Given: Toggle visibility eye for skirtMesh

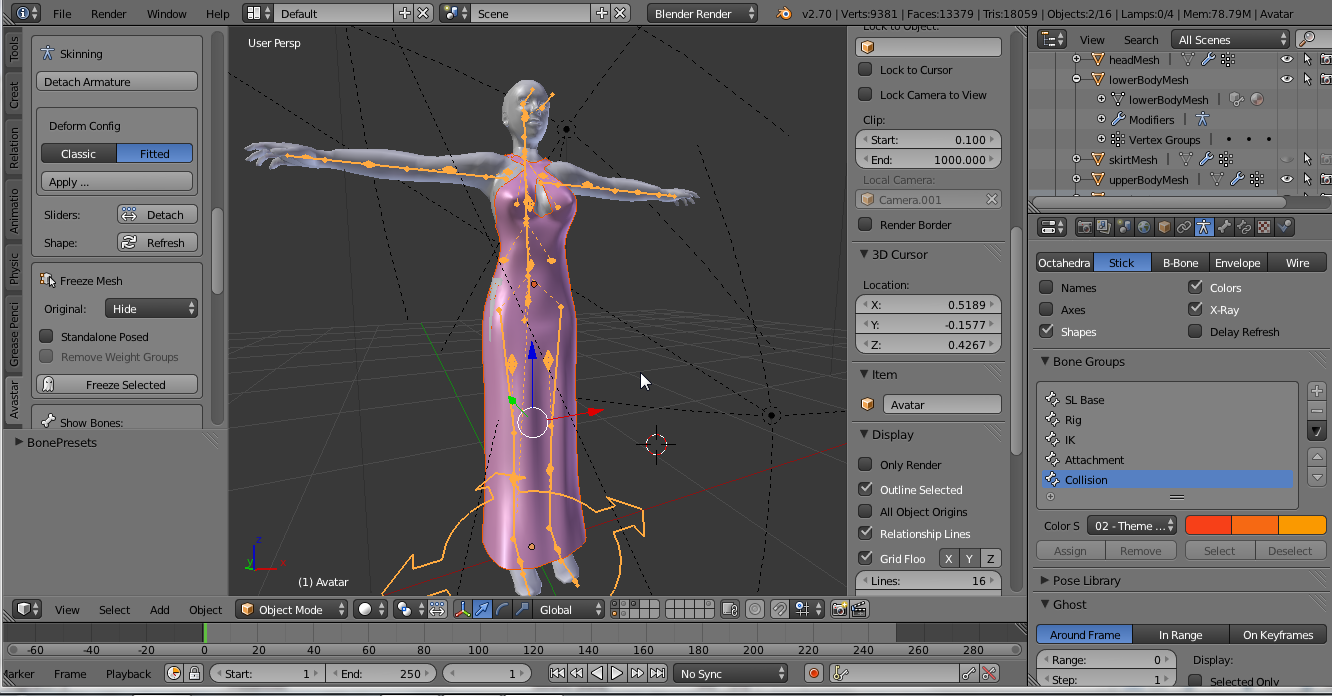Looking at the screenshot, I should (x=1287, y=159).
